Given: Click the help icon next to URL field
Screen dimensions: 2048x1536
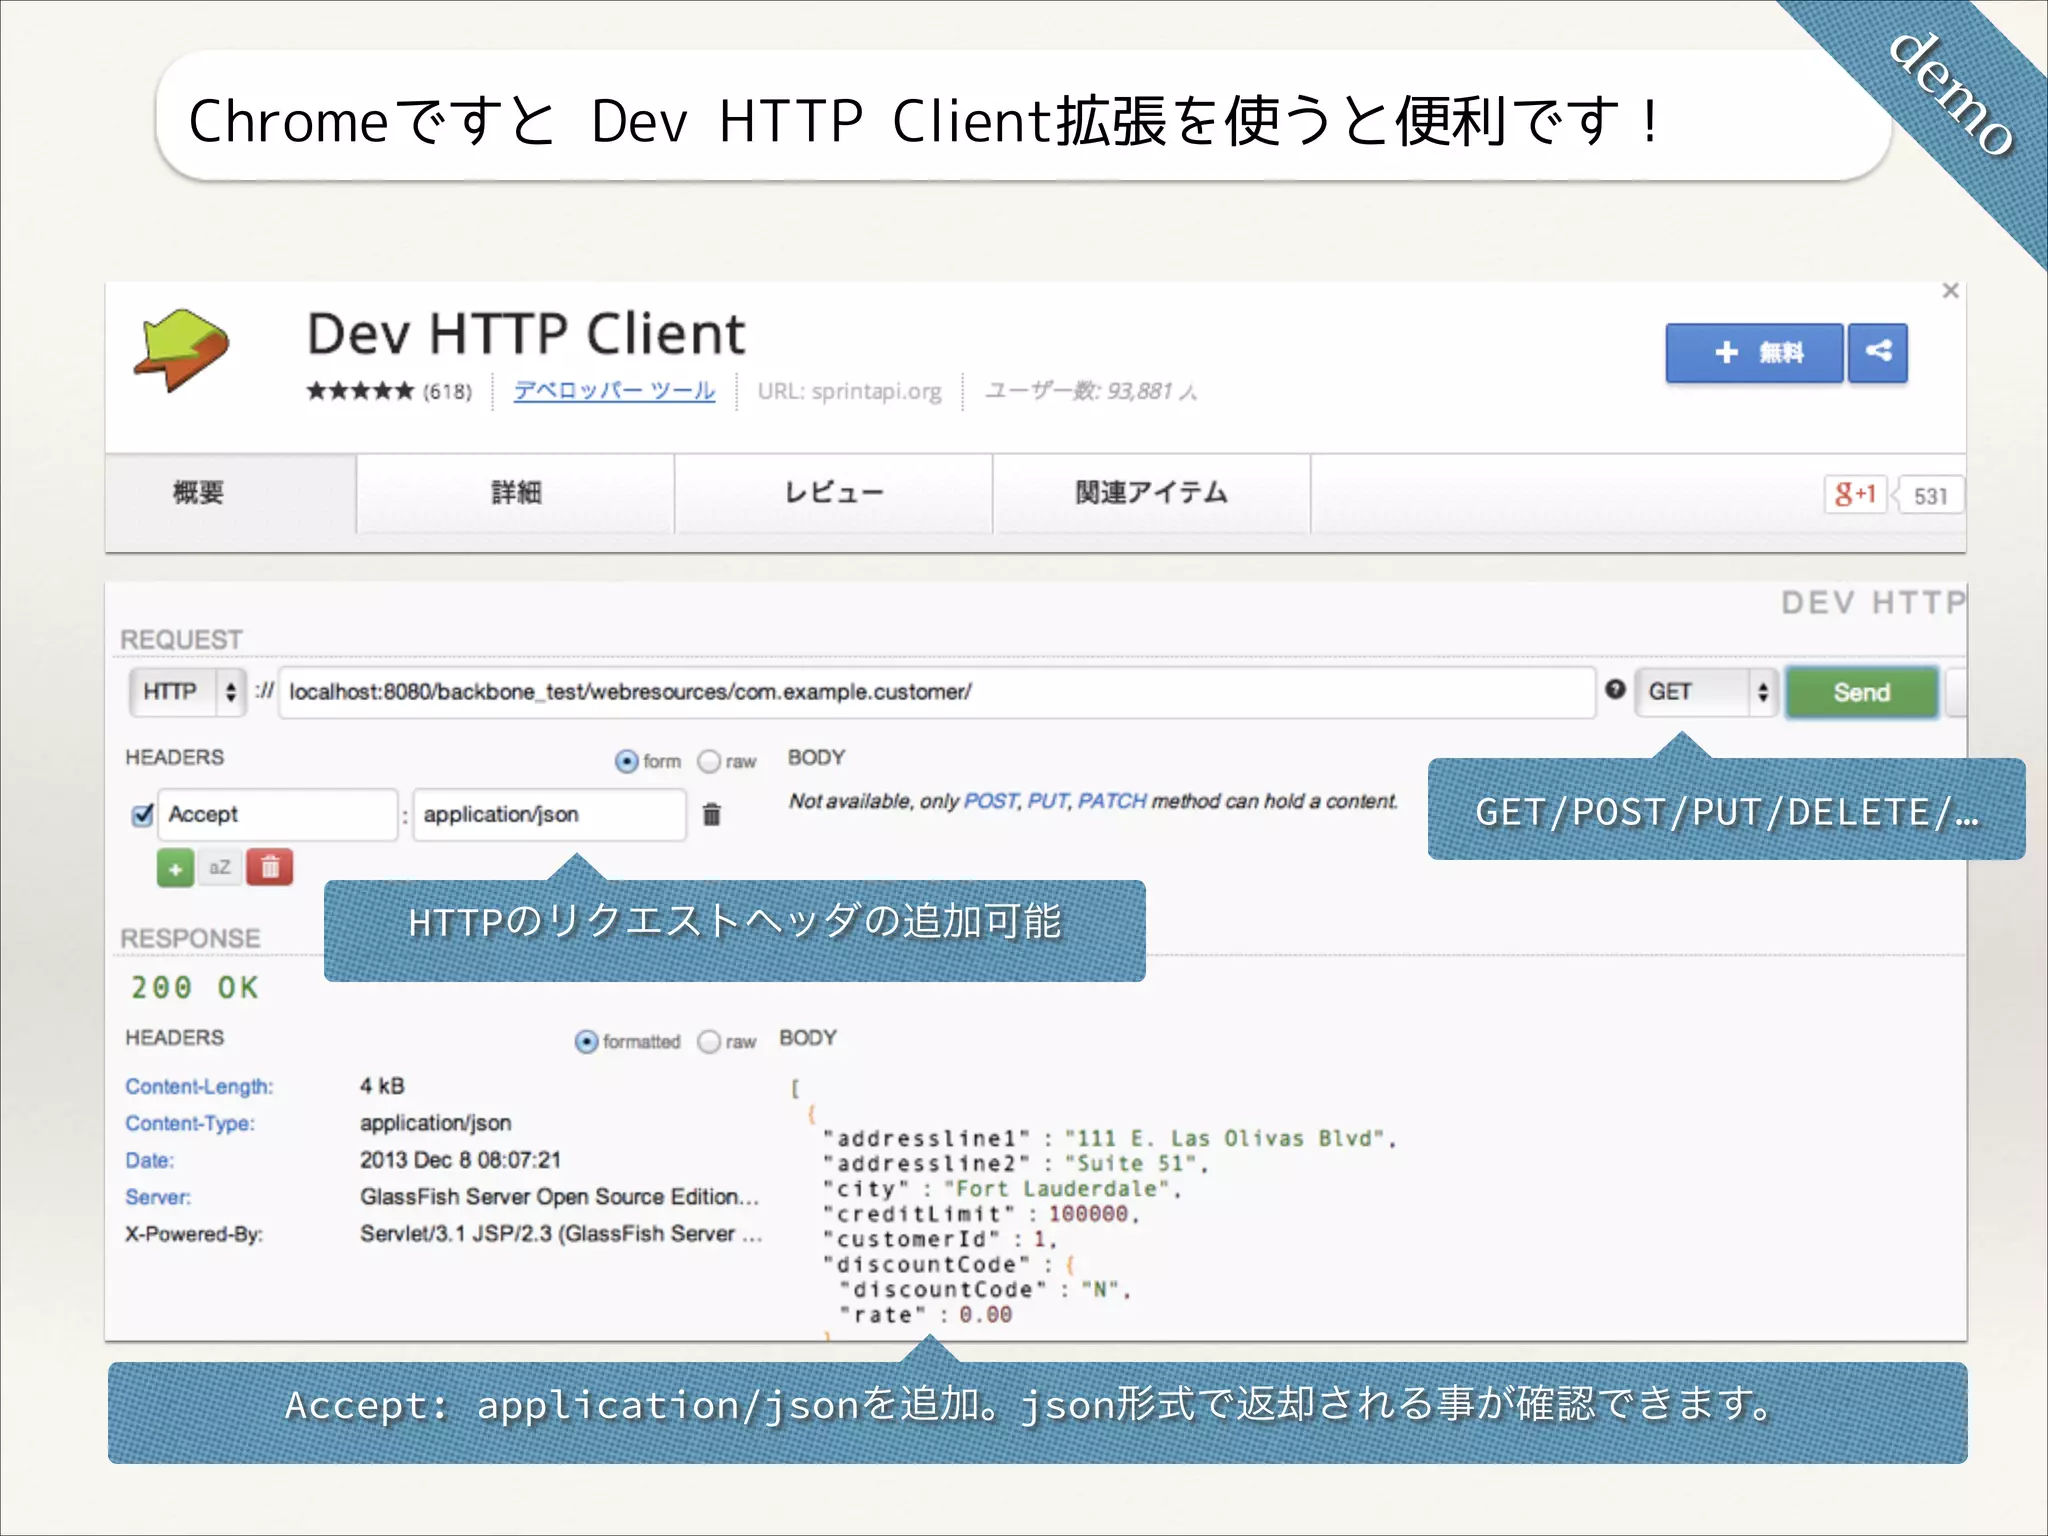Looking at the screenshot, I should click(1615, 689).
